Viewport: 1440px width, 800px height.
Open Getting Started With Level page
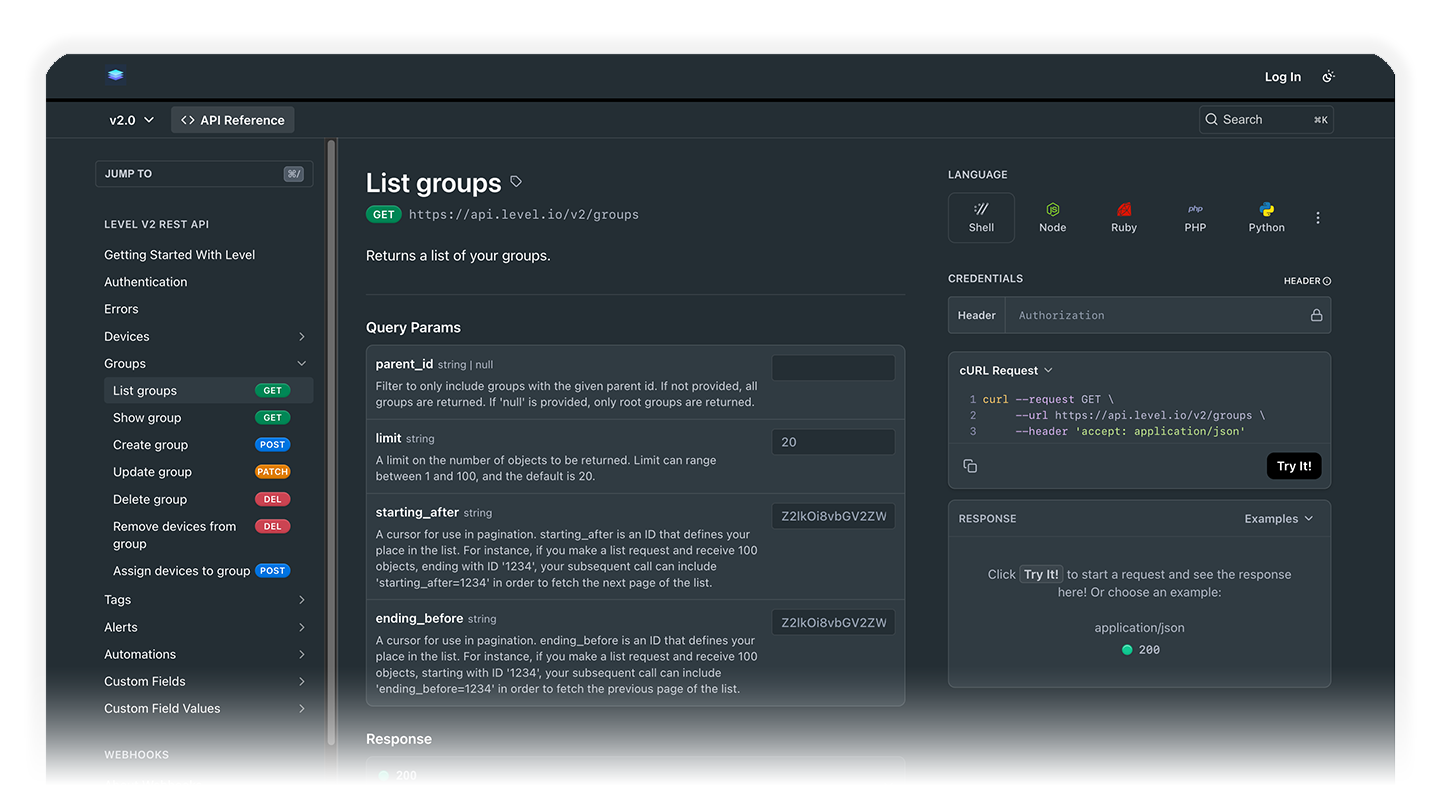pos(180,255)
